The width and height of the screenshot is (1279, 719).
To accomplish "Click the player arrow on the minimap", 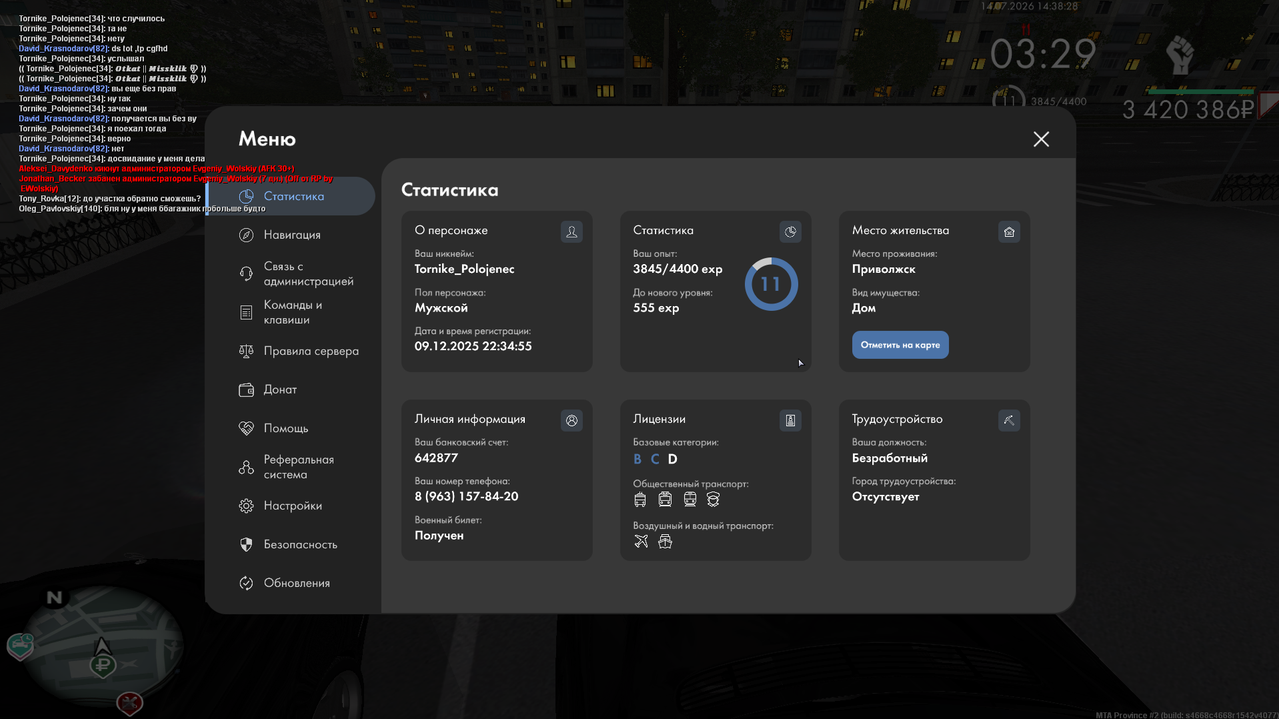I will tap(101, 645).
